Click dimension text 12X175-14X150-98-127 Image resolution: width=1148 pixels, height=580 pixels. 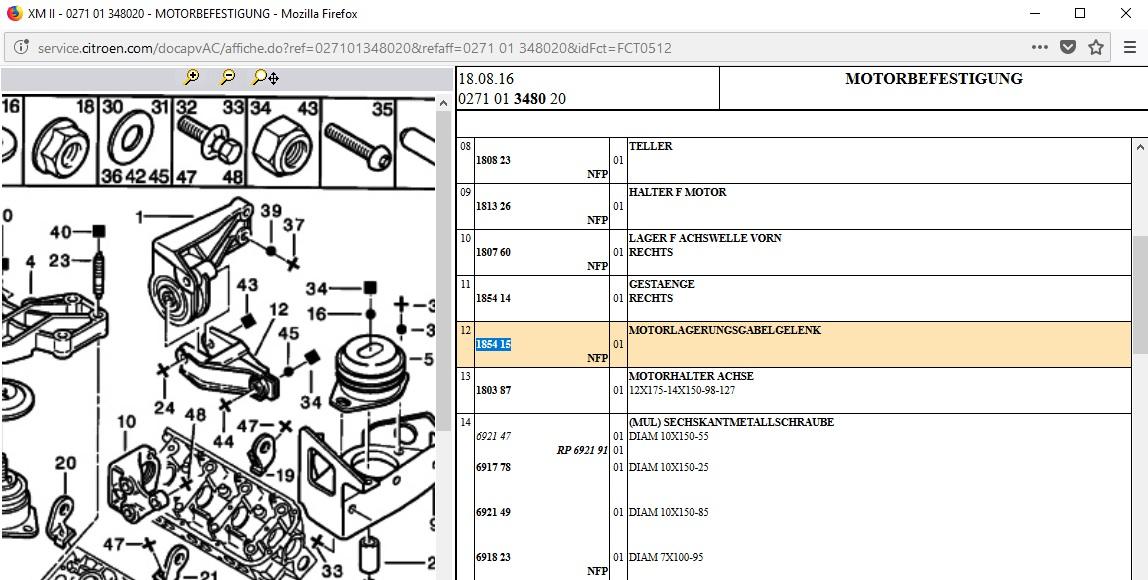[682, 390]
